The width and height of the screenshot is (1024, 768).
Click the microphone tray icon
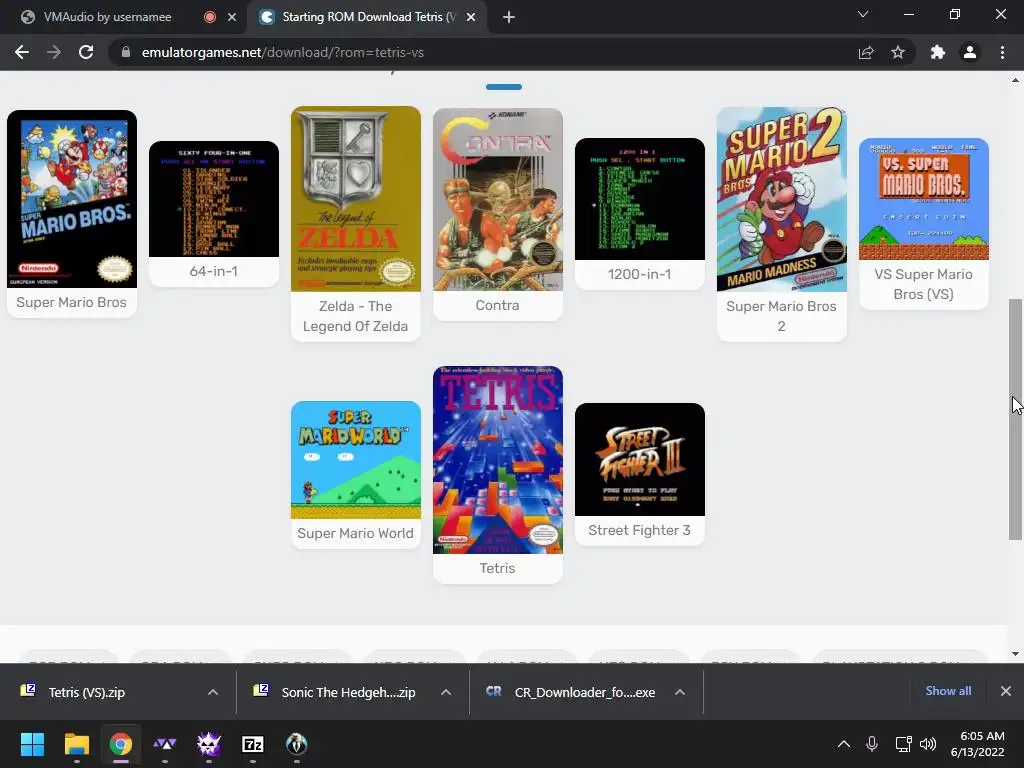(872, 744)
